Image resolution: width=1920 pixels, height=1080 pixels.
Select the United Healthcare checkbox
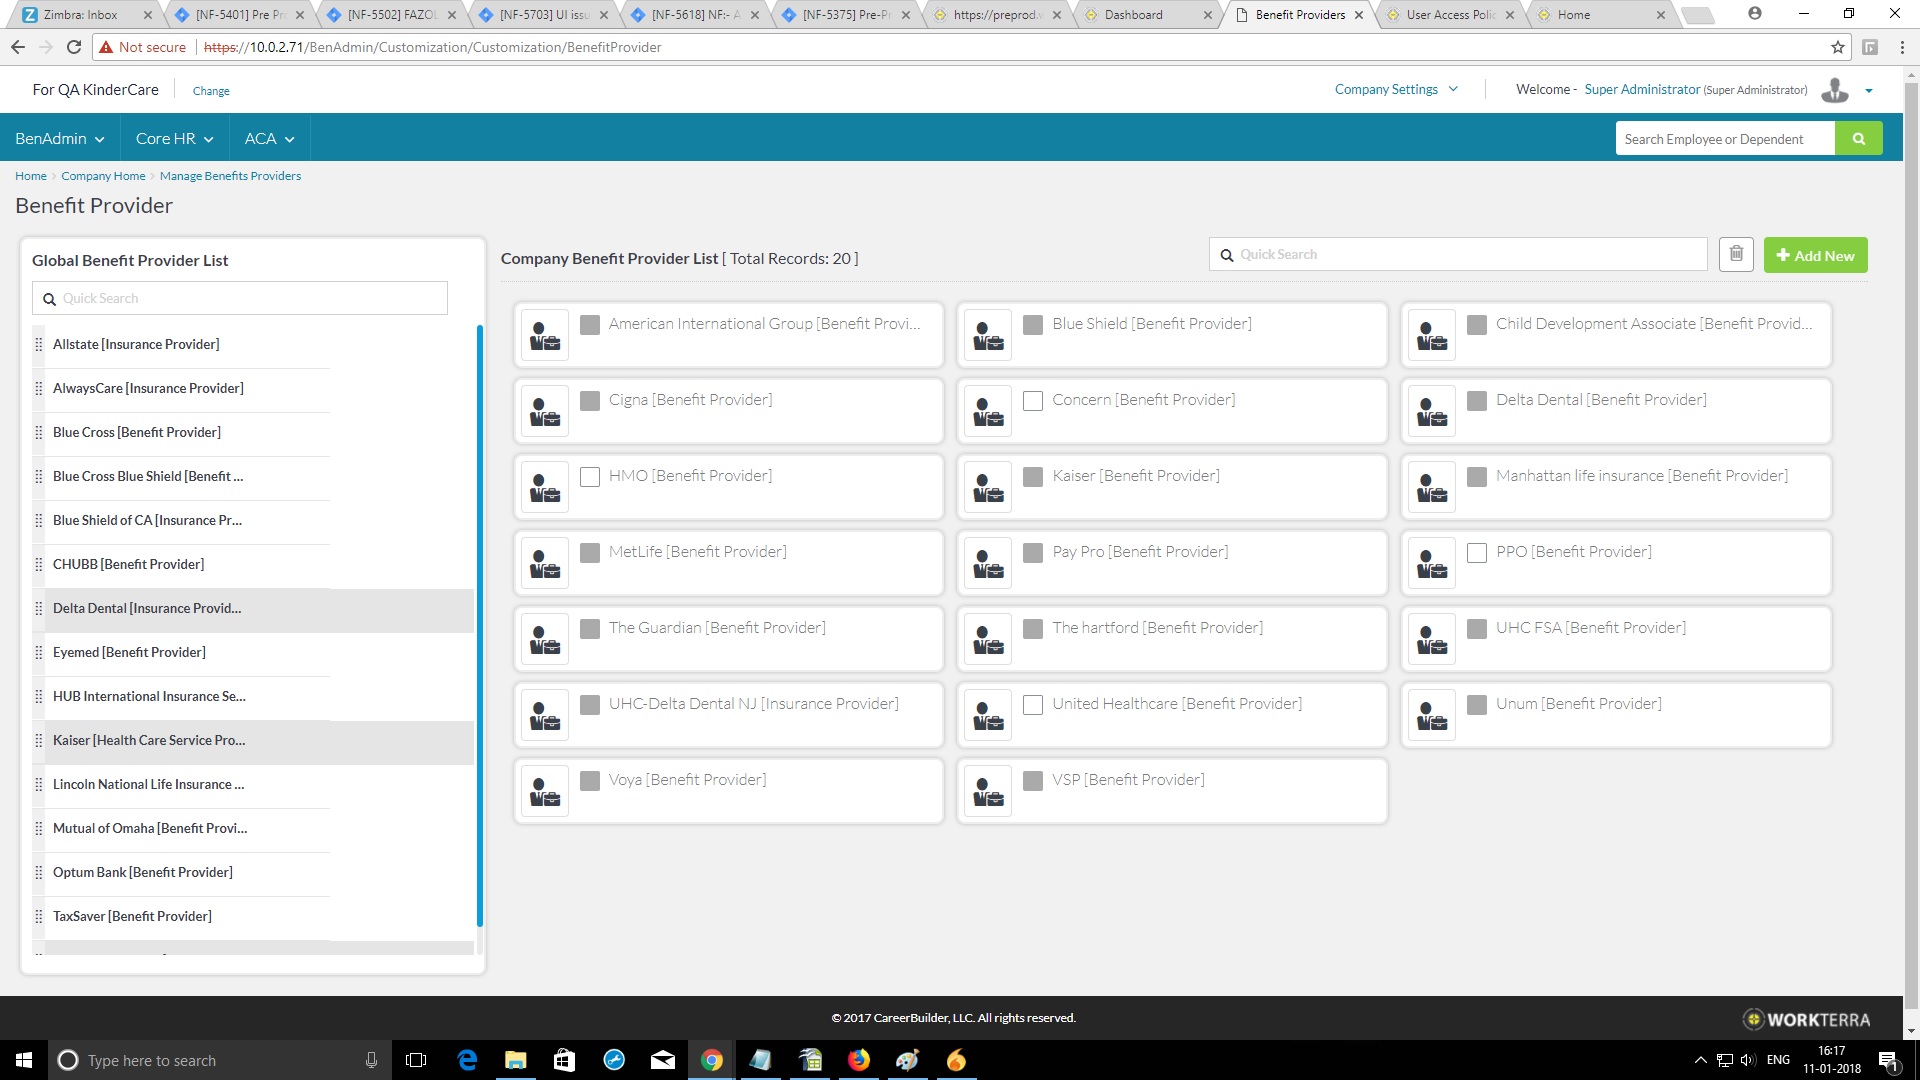(1033, 704)
